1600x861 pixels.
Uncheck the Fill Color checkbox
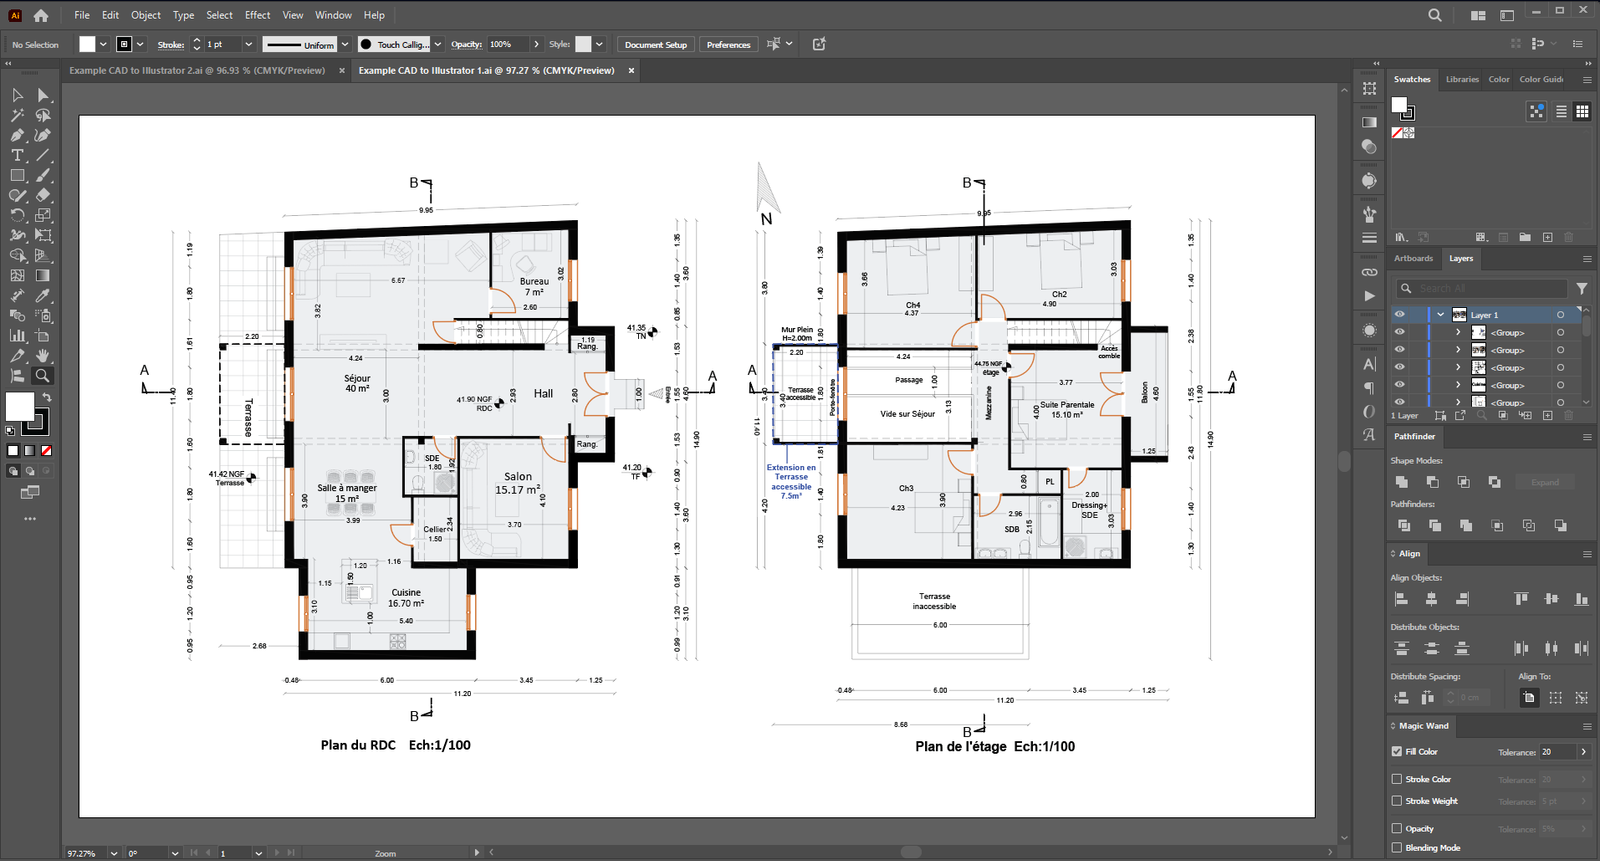pos(1397,751)
